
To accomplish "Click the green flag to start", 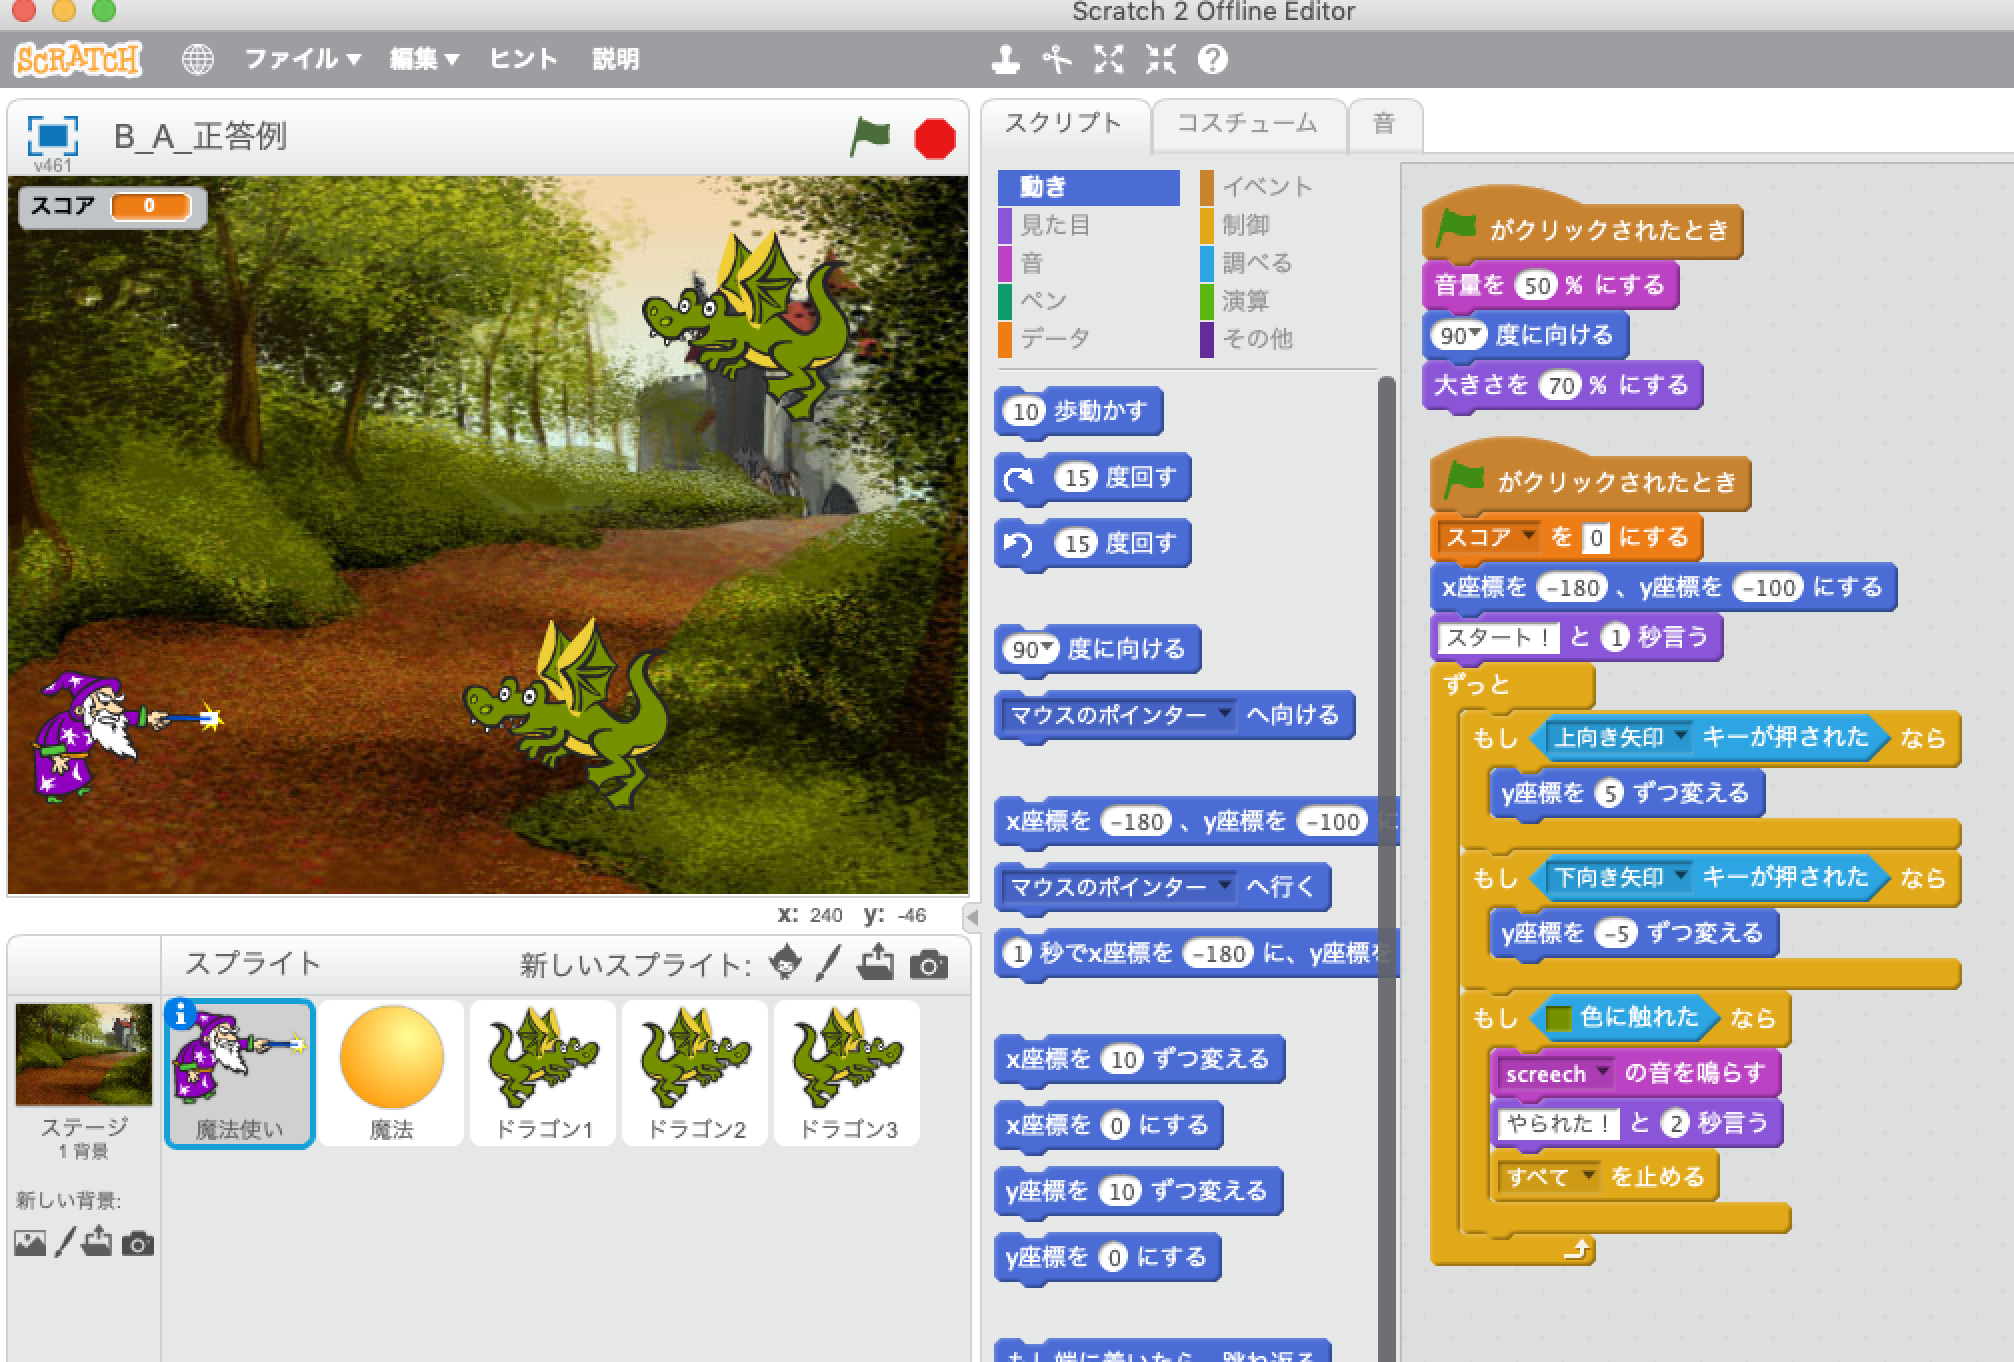I will tap(869, 137).
